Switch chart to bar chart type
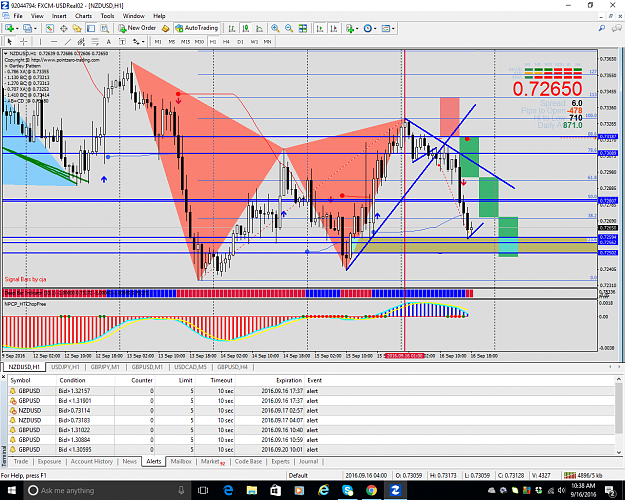The width and height of the screenshot is (625, 500). coord(232,28)
